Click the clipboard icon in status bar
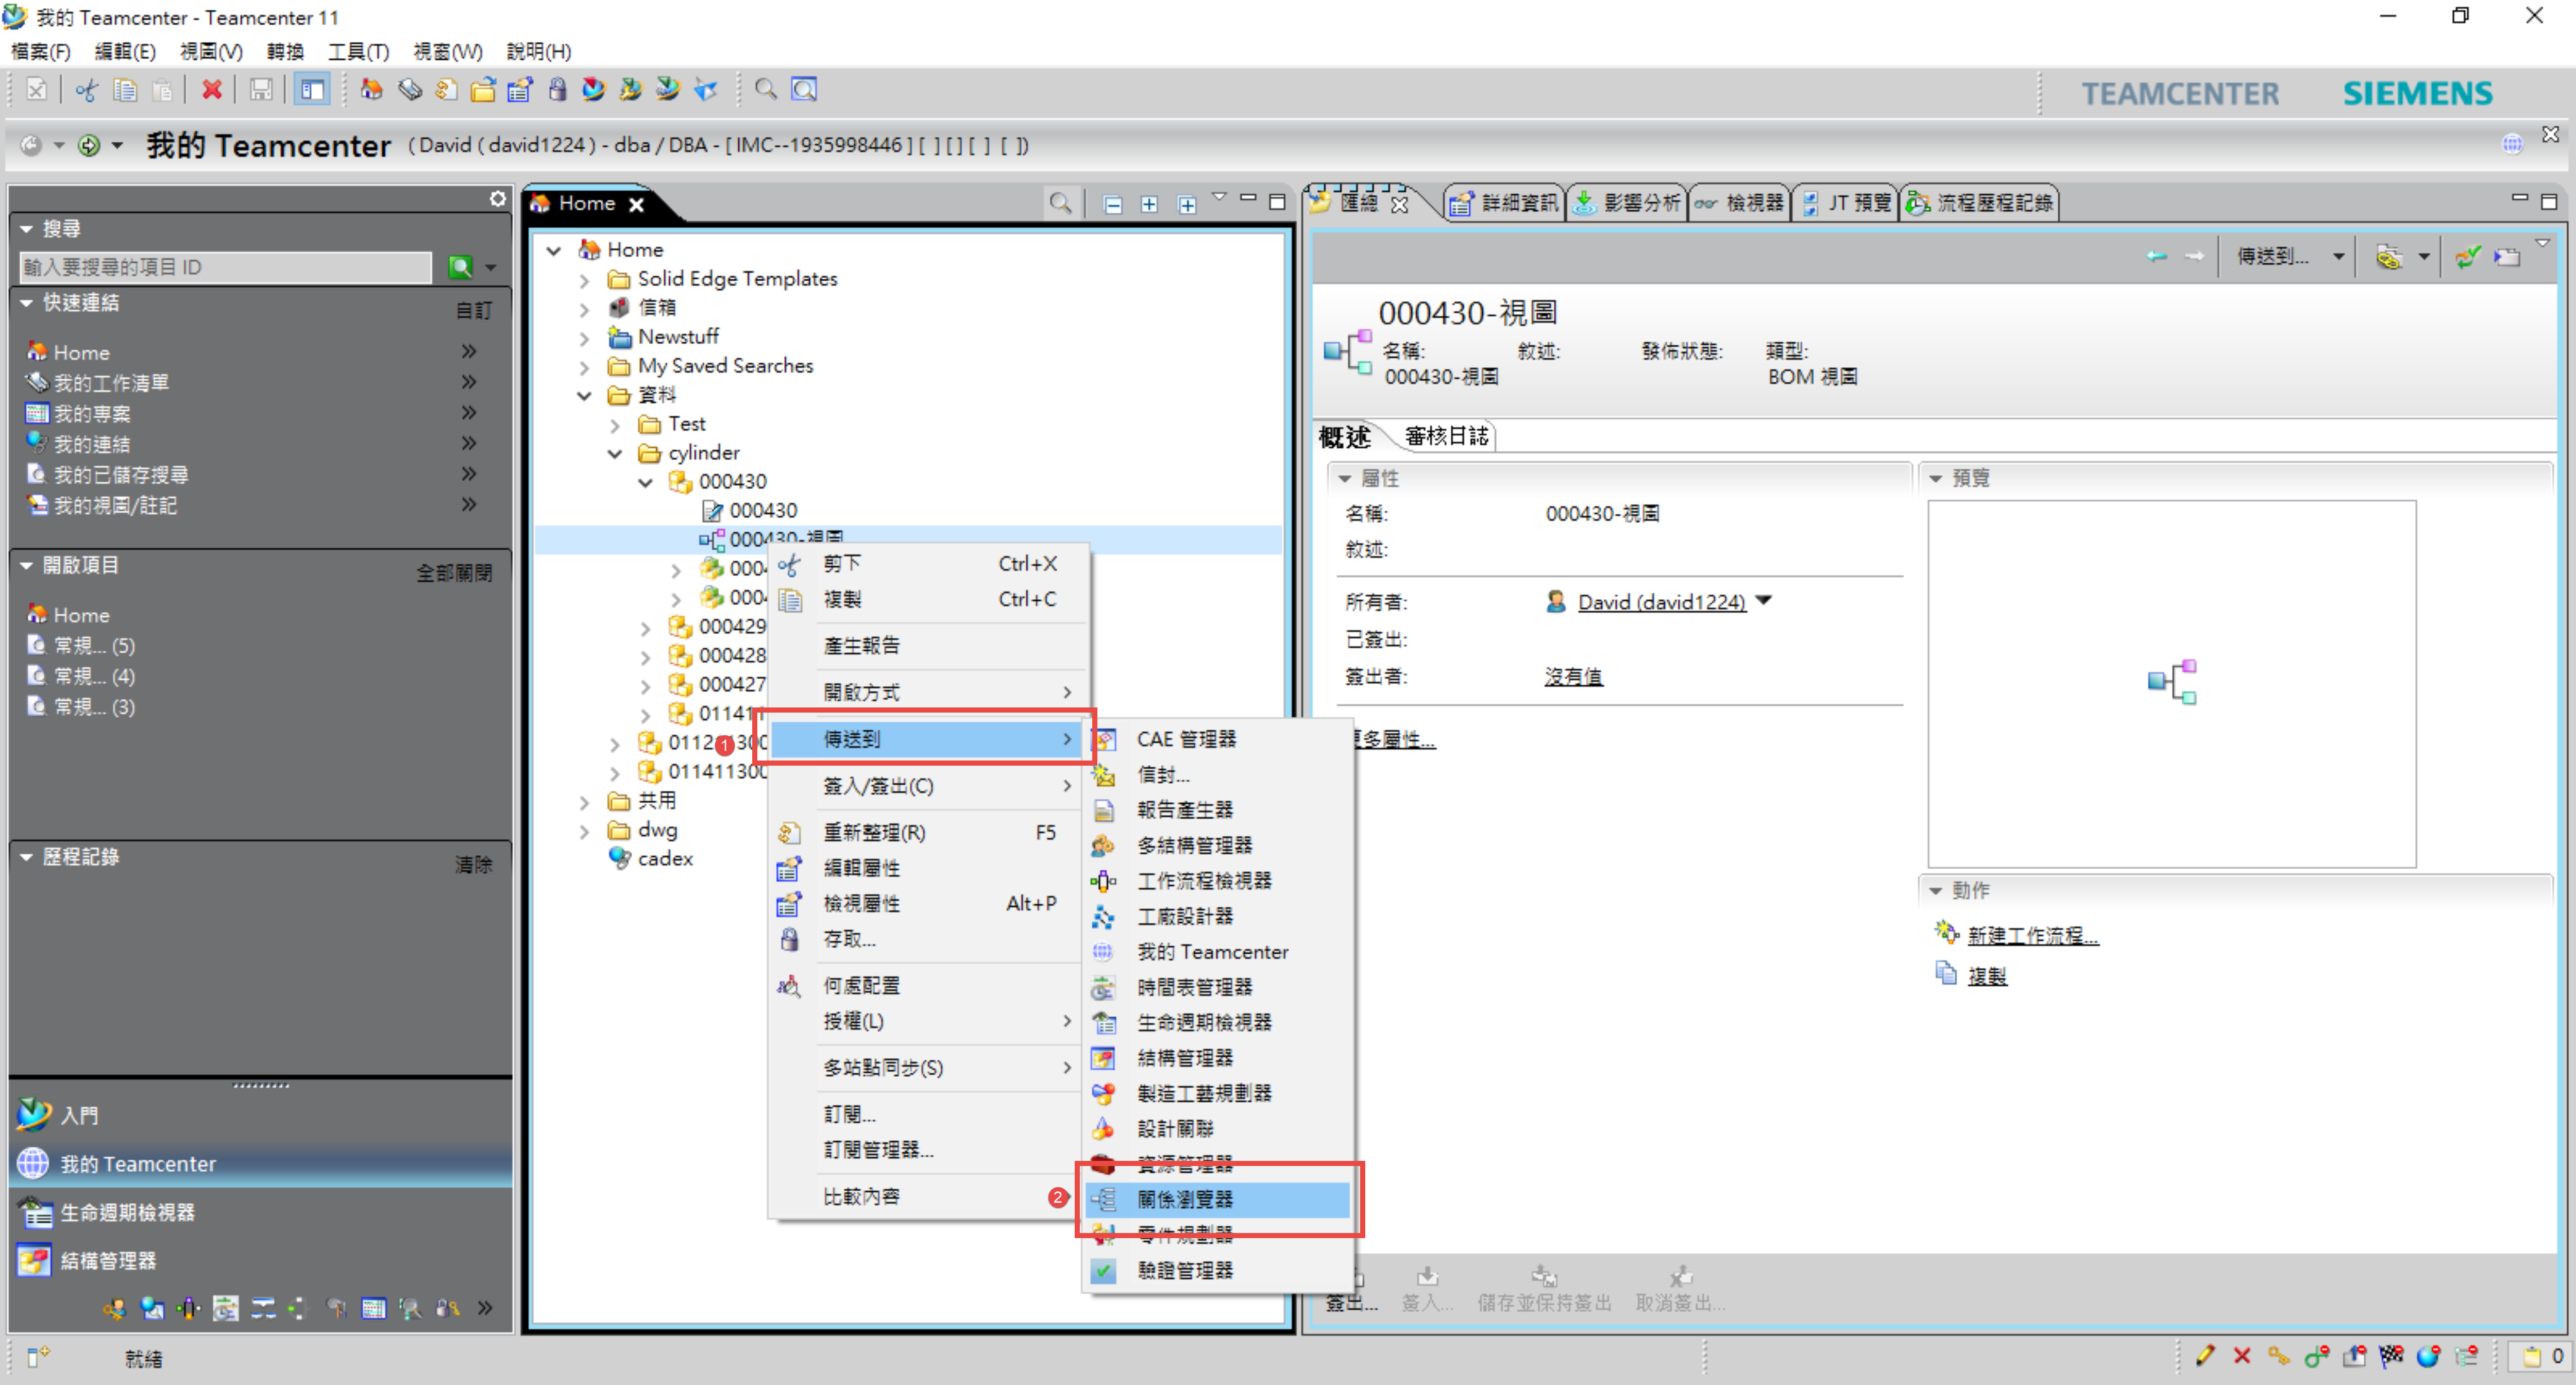Screen dimensions: 2576x1385 click(2531, 1356)
